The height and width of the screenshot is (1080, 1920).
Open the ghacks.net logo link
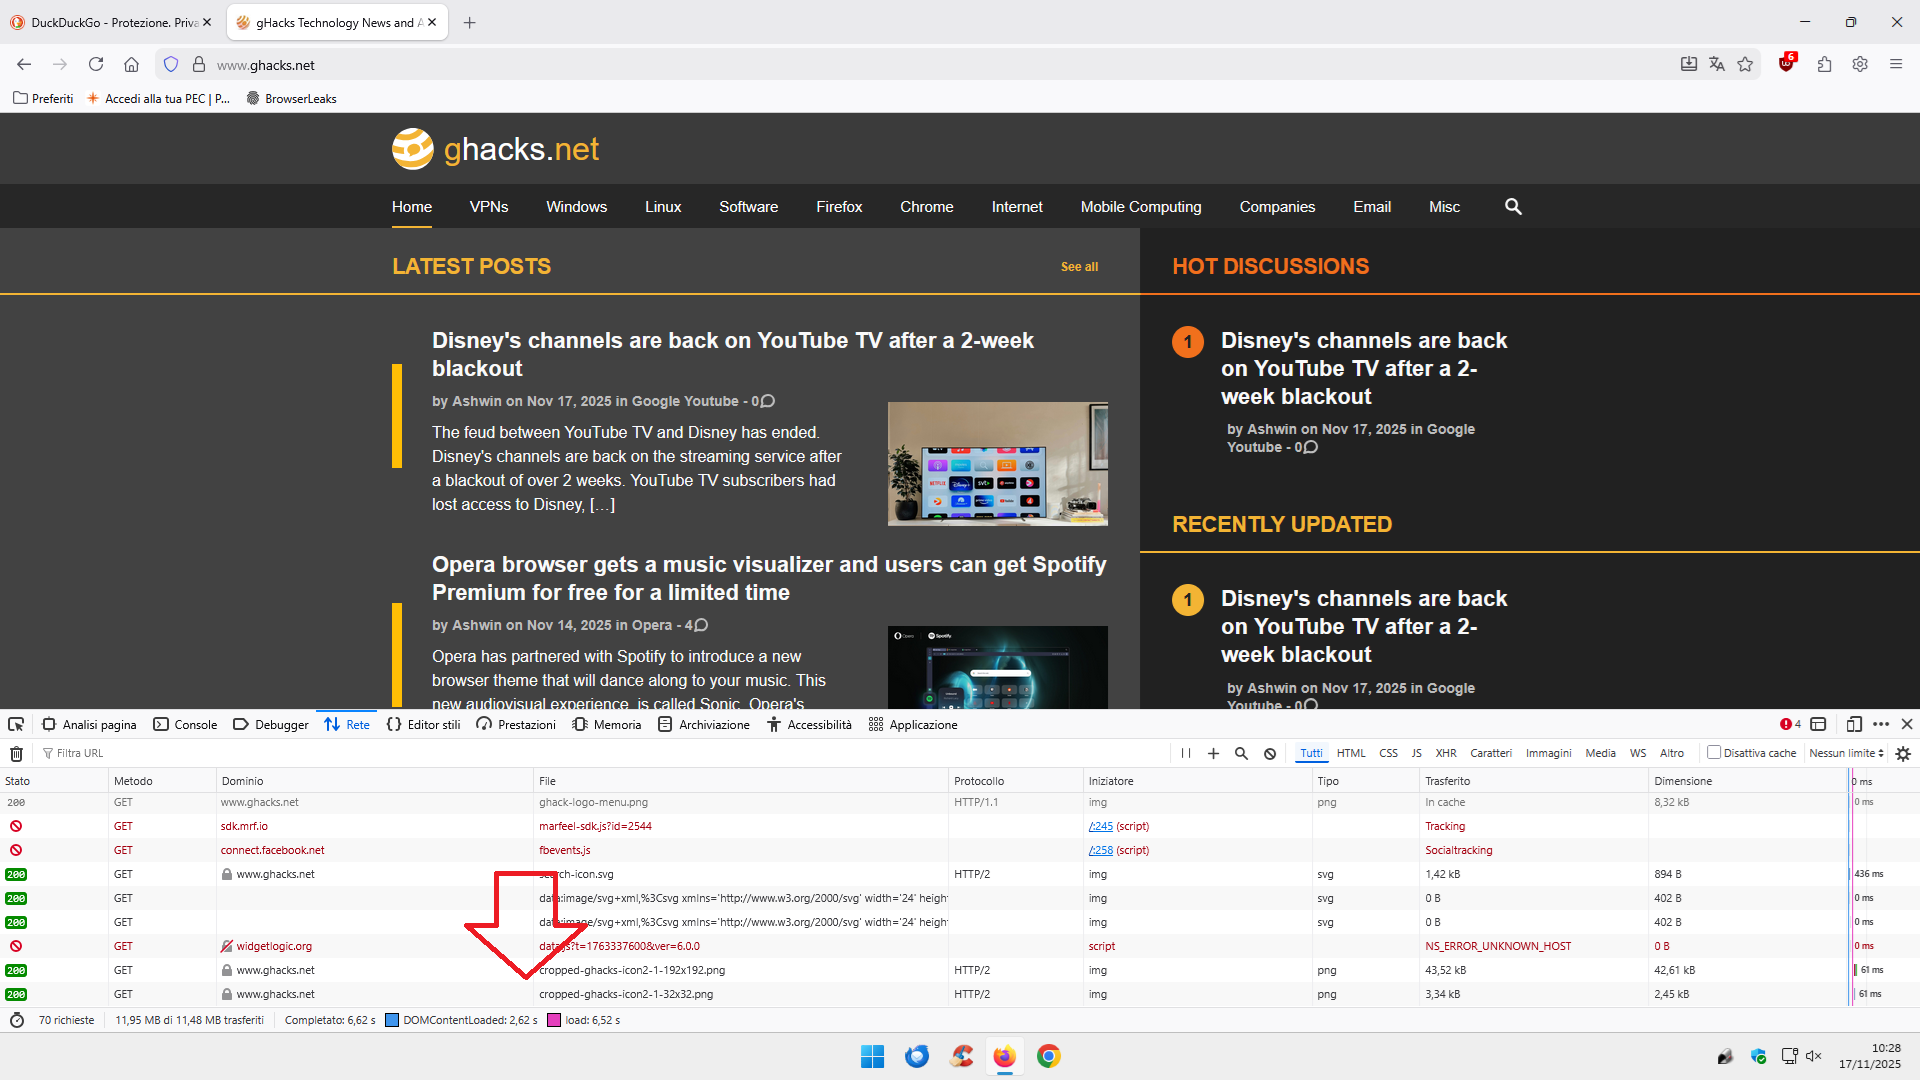click(495, 149)
